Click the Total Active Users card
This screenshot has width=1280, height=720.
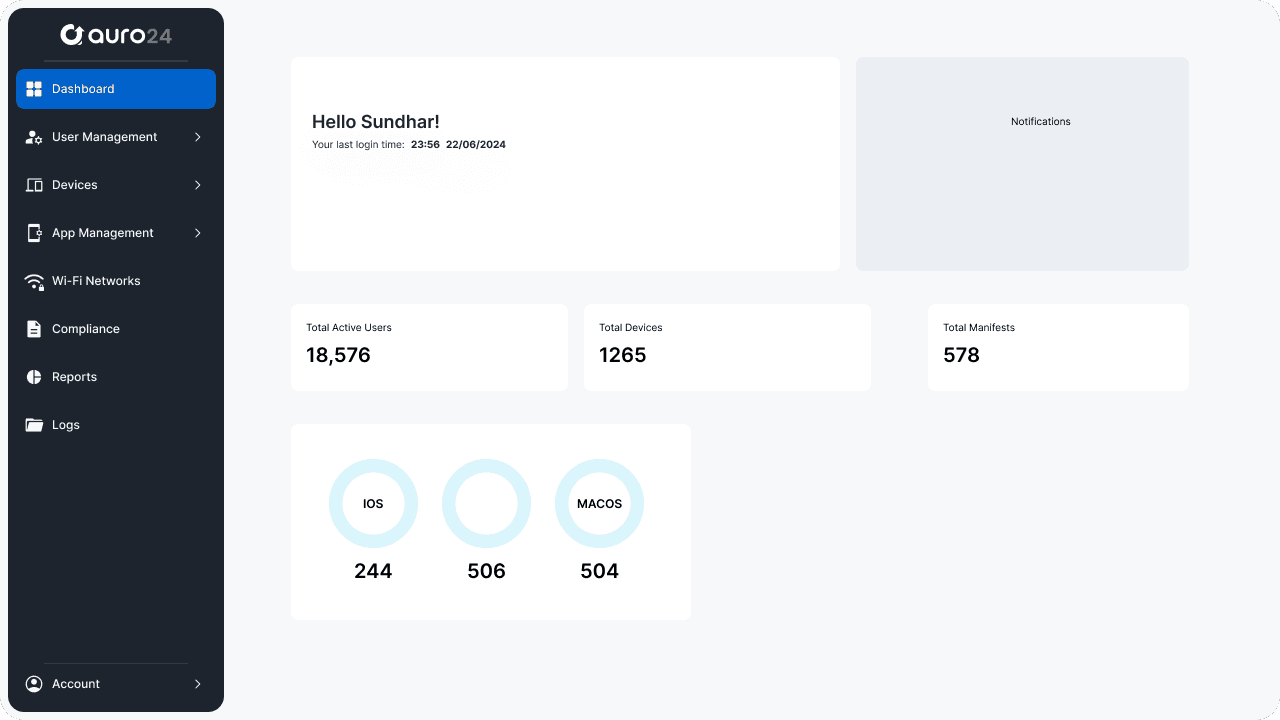429,347
